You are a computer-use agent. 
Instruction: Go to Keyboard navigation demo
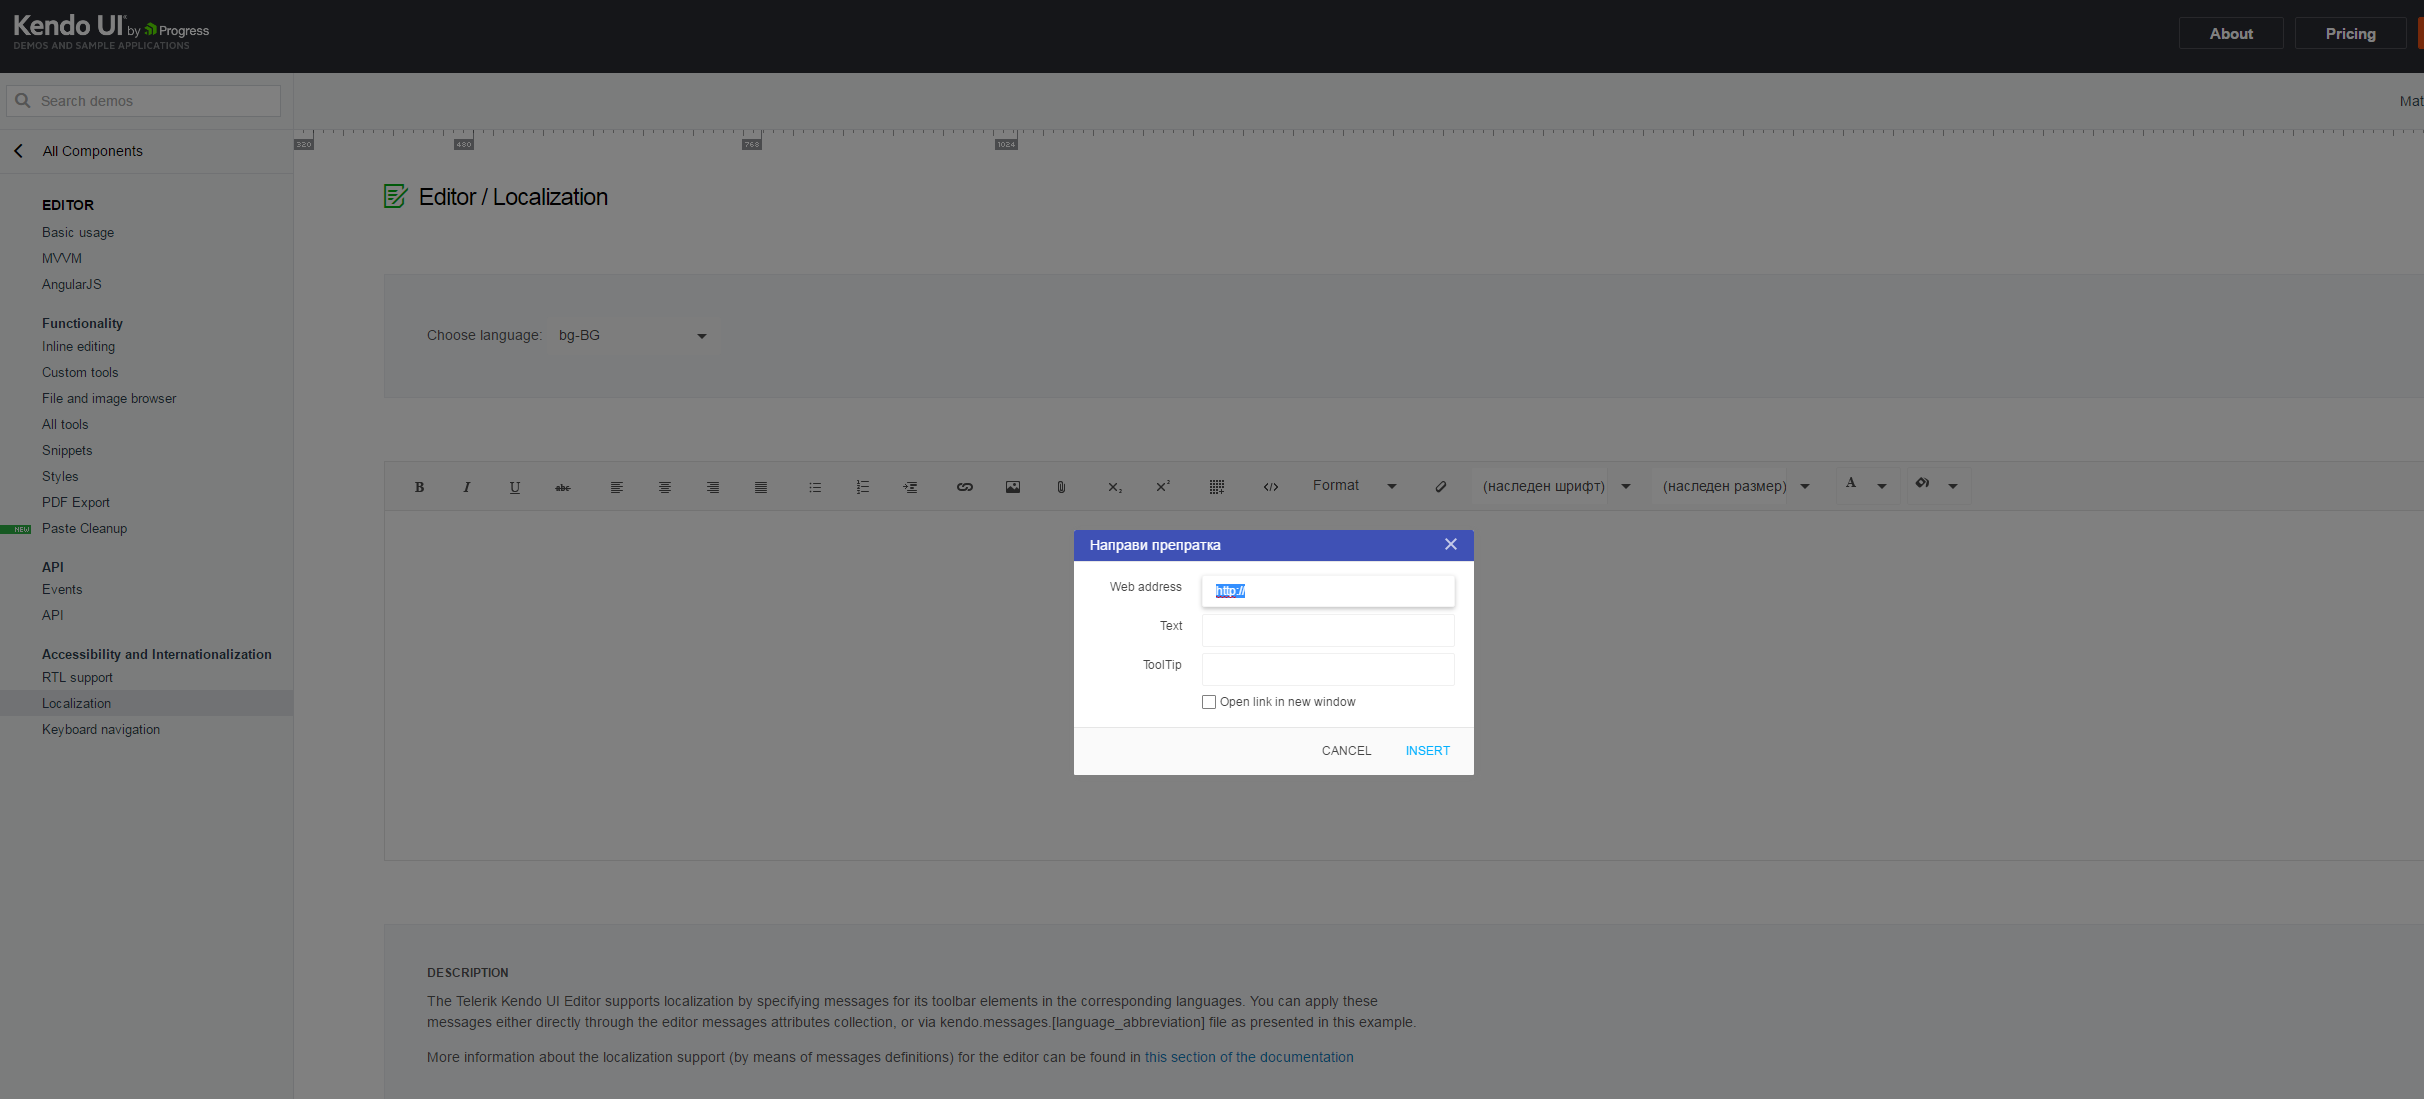(x=101, y=730)
